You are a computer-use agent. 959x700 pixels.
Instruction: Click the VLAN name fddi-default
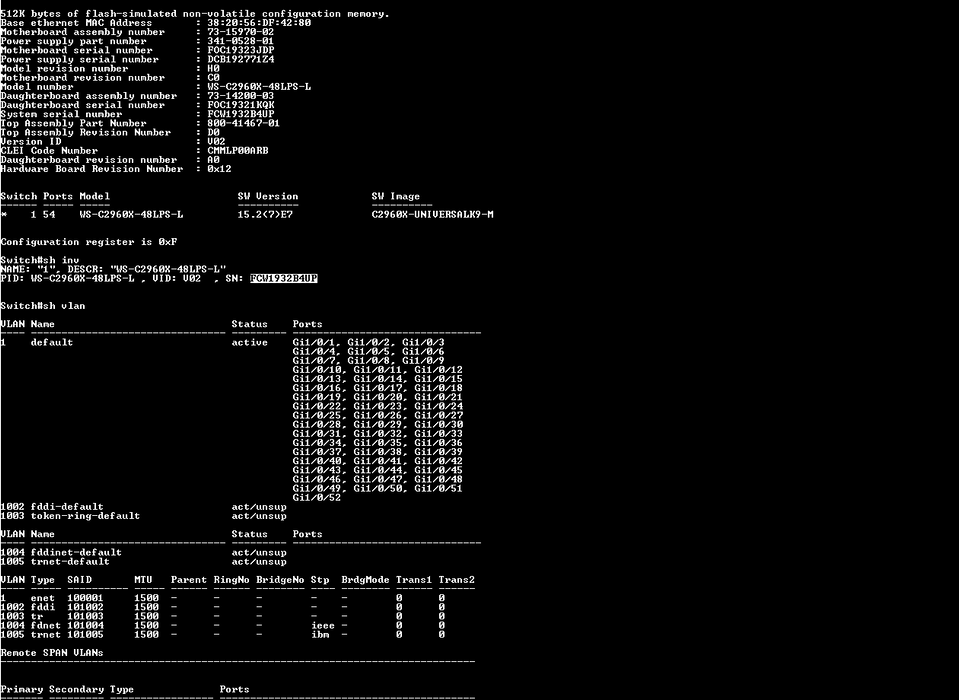pyautogui.click(x=67, y=507)
